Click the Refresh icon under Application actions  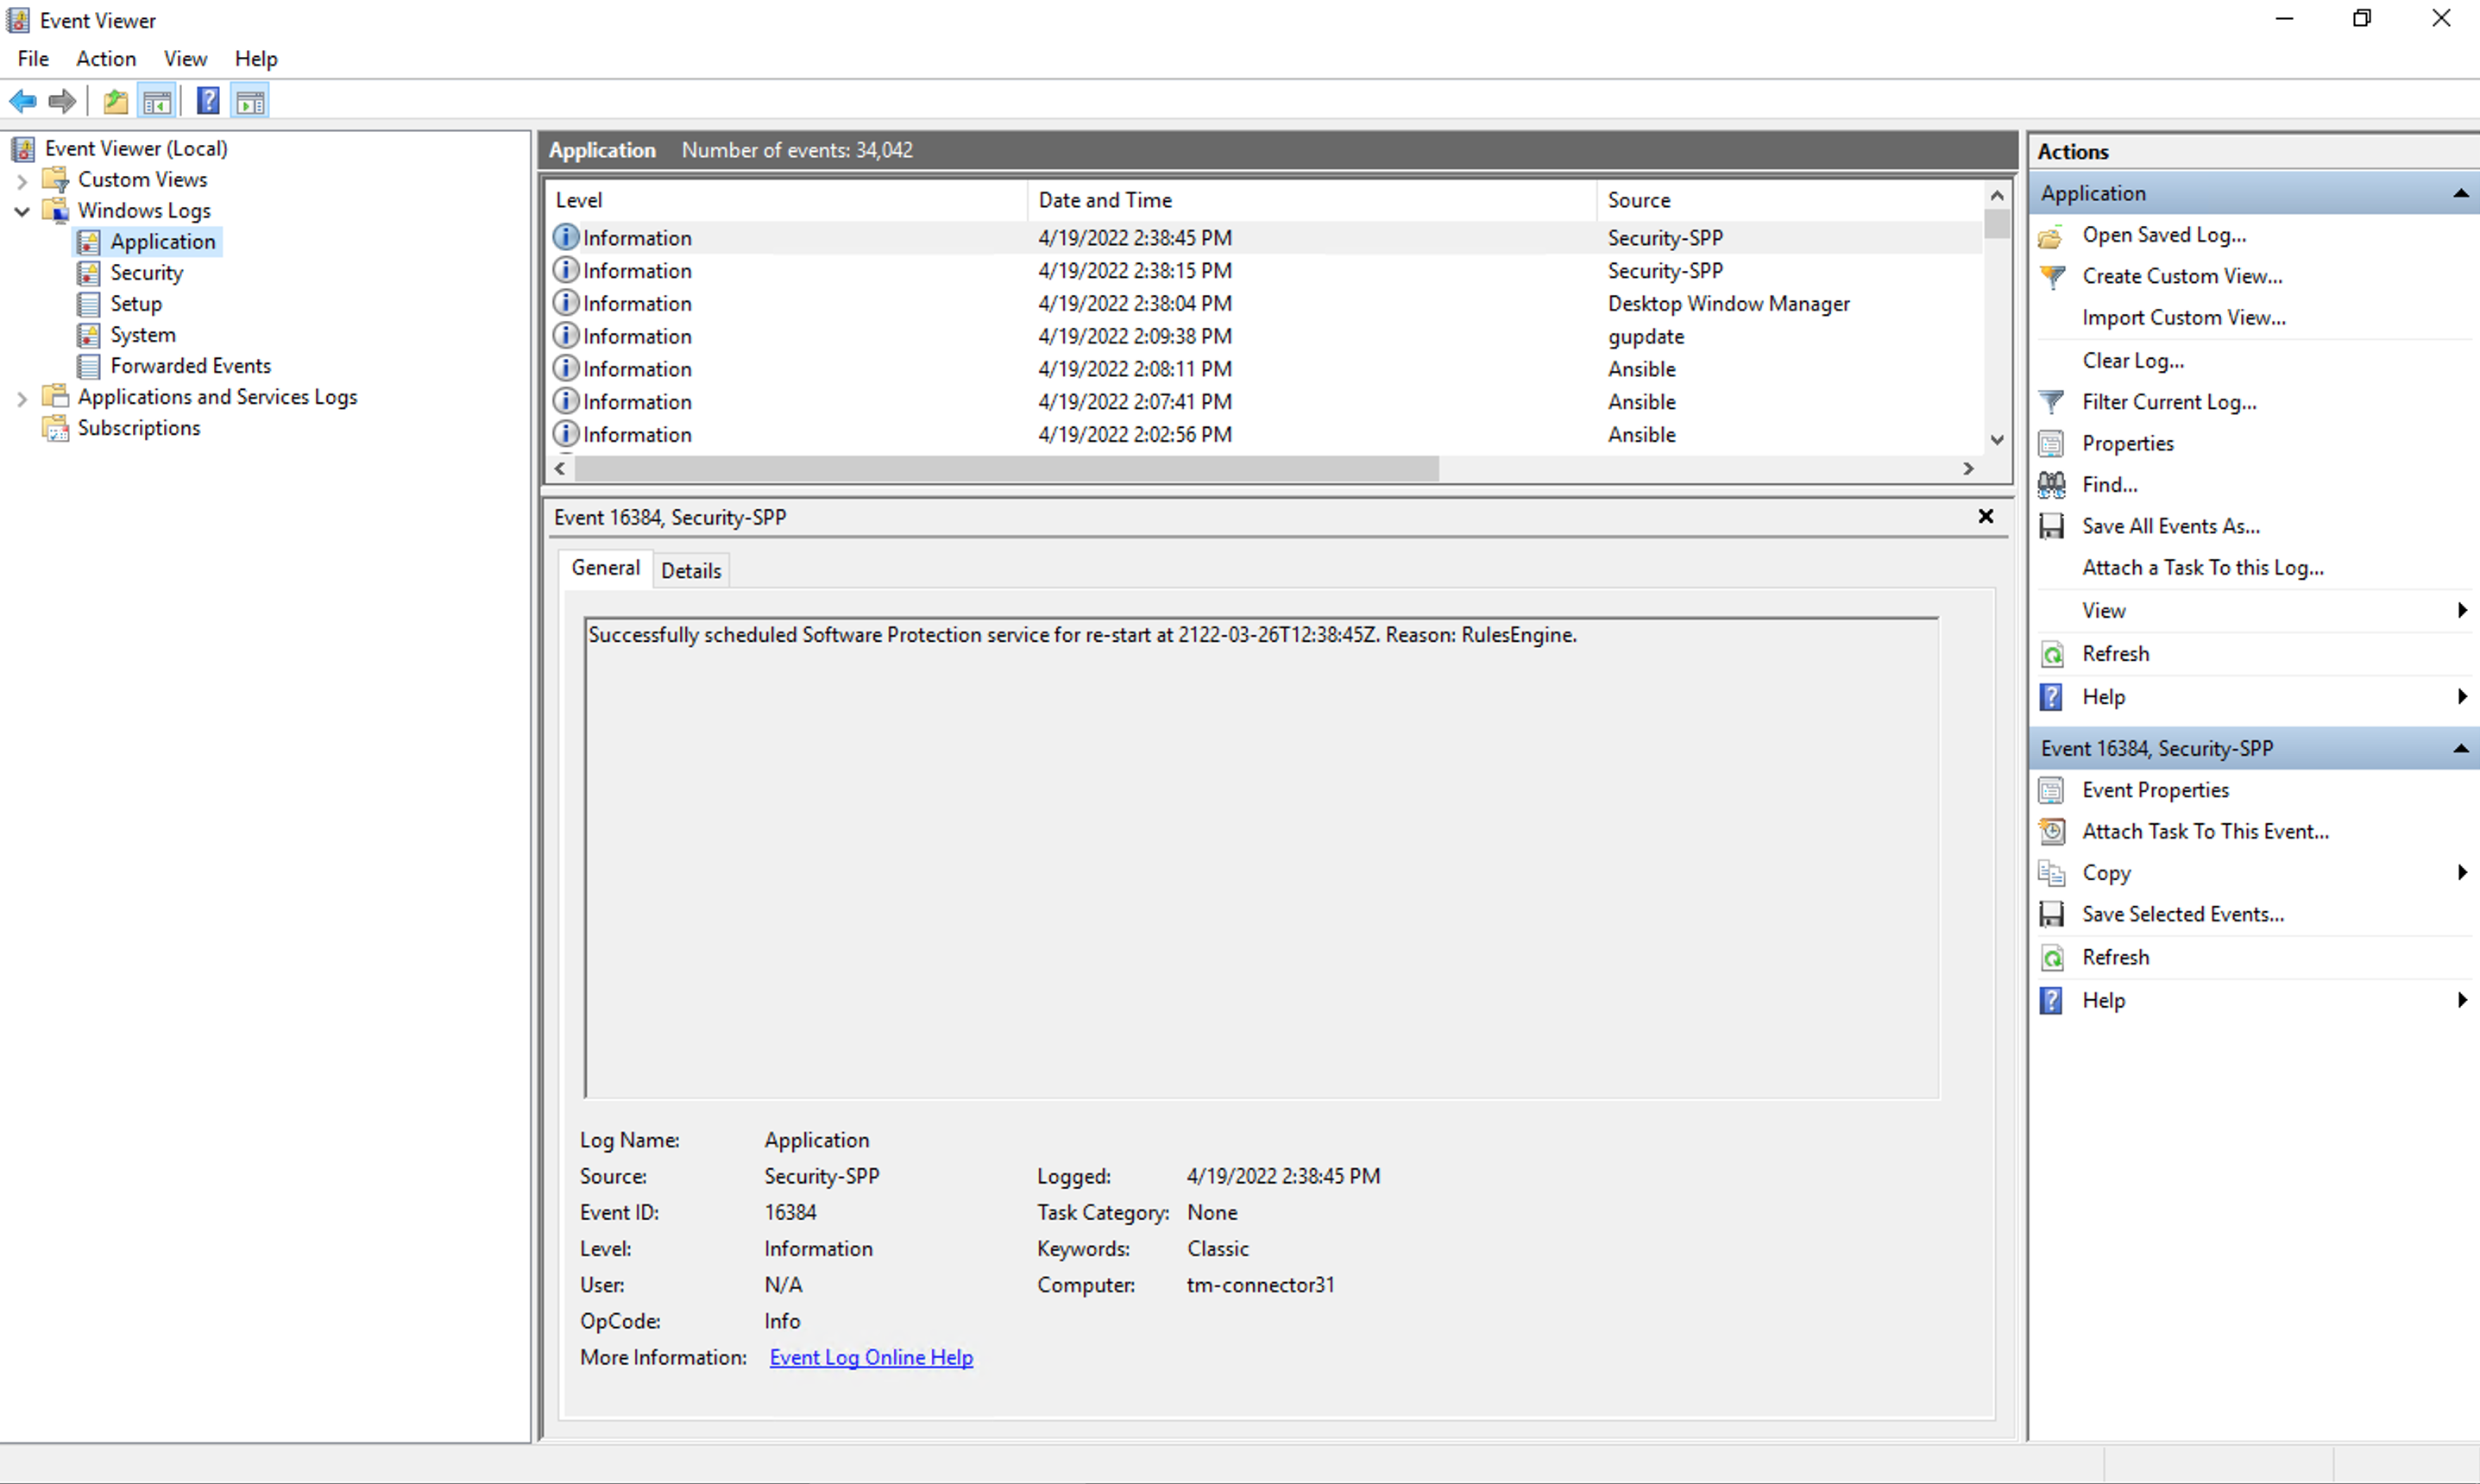2052,653
